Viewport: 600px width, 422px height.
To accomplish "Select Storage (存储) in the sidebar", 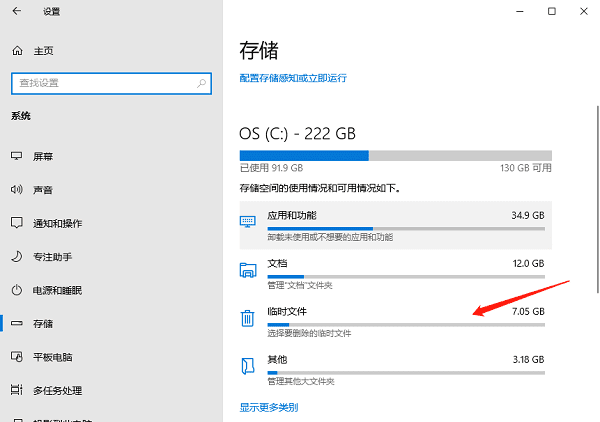I will pos(43,323).
